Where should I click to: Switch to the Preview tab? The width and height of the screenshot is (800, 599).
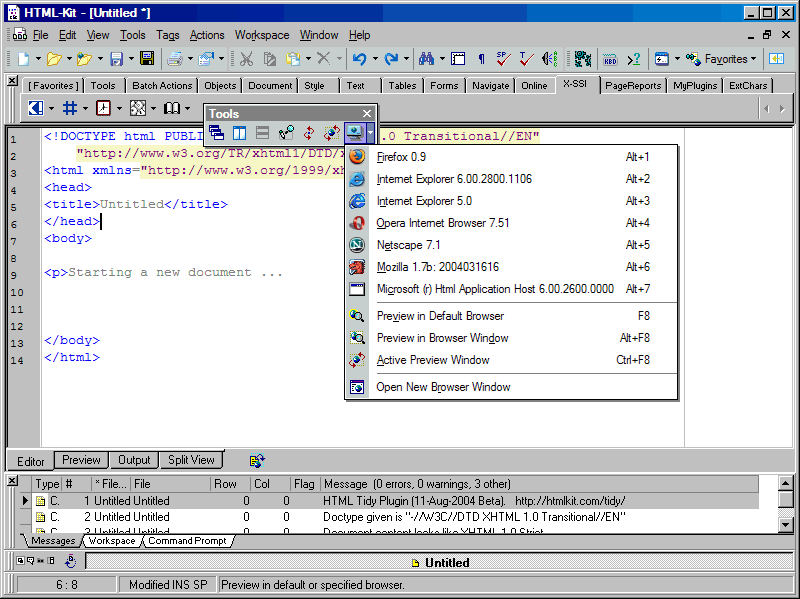[x=81, y=460]
